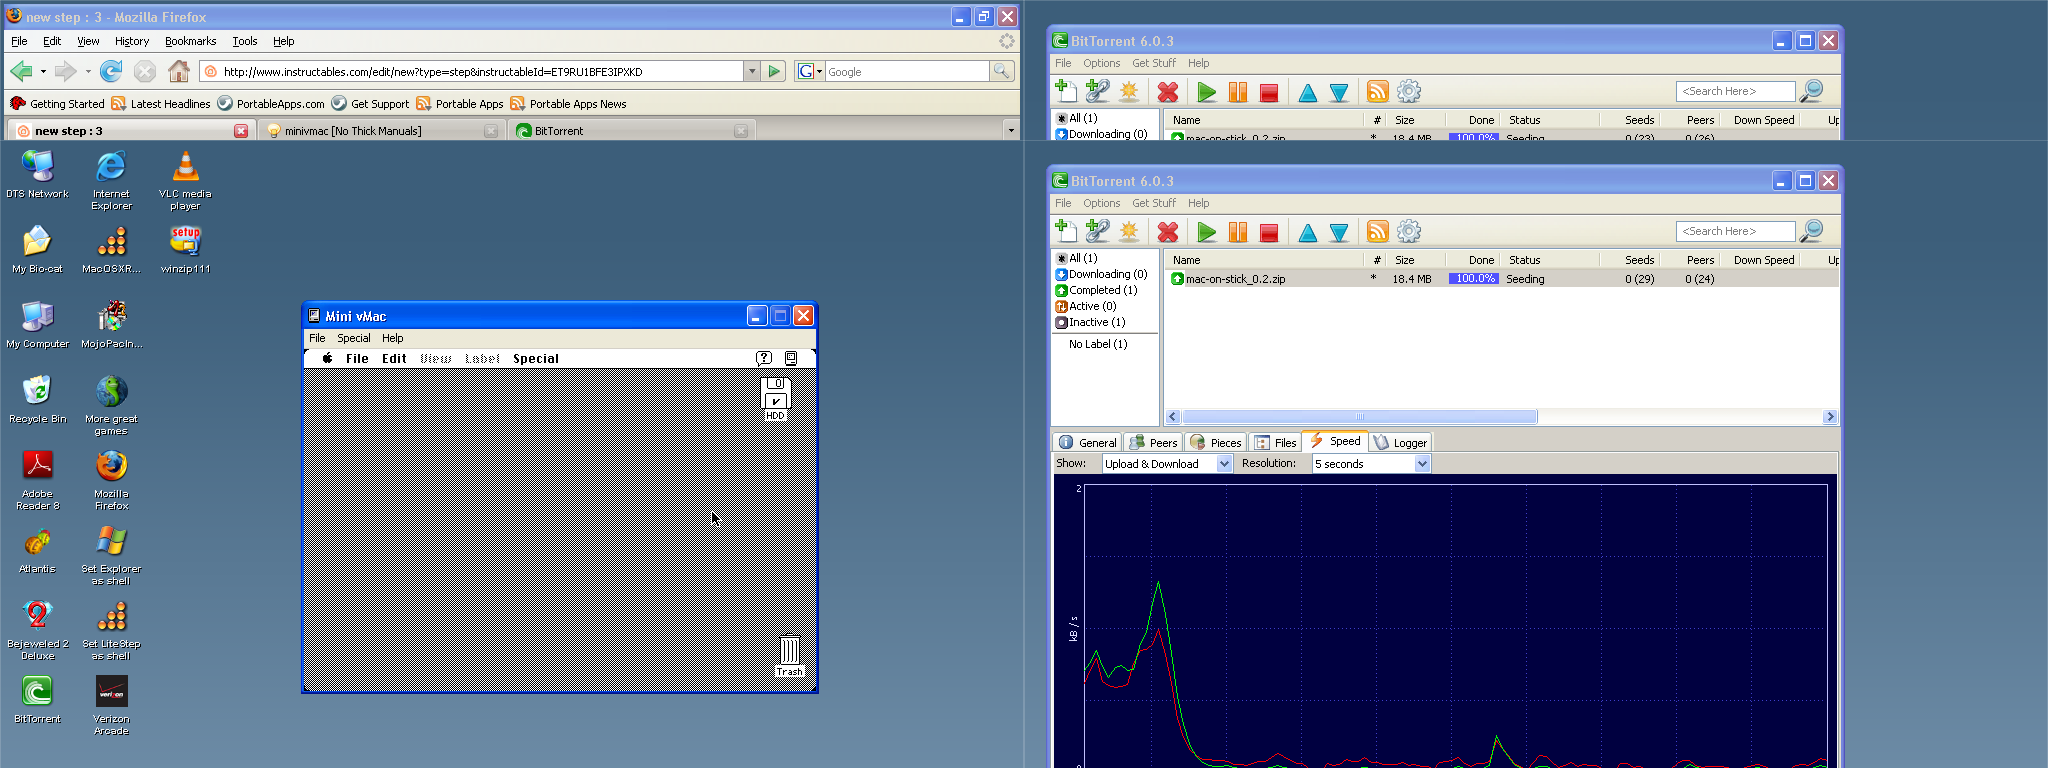
Task: Sort torrents by Seeds column header
Action: coord(1628,259)
